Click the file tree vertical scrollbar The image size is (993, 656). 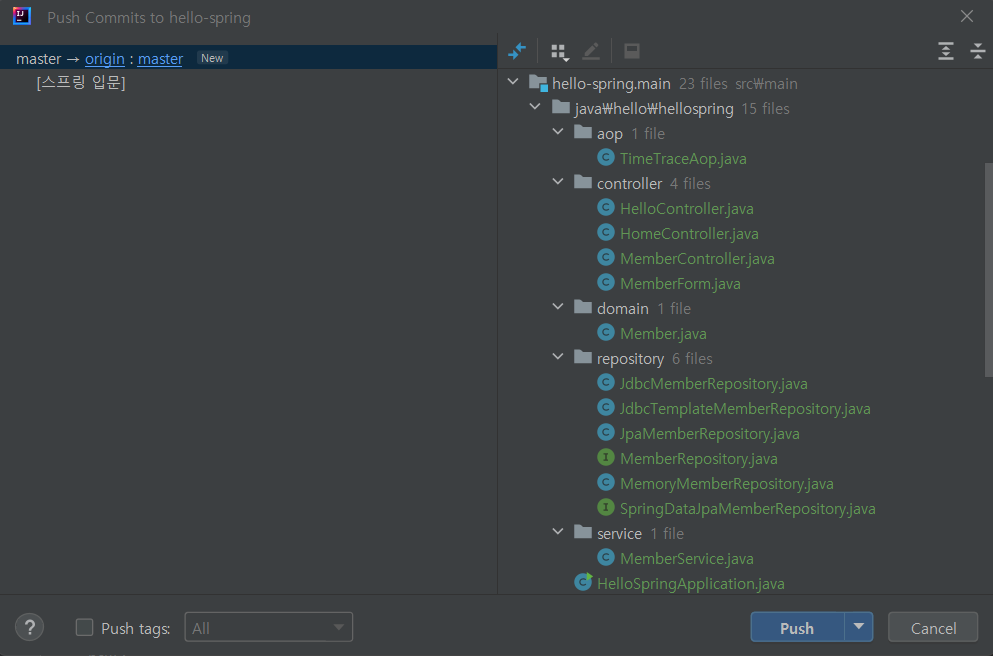click(989, 270)
